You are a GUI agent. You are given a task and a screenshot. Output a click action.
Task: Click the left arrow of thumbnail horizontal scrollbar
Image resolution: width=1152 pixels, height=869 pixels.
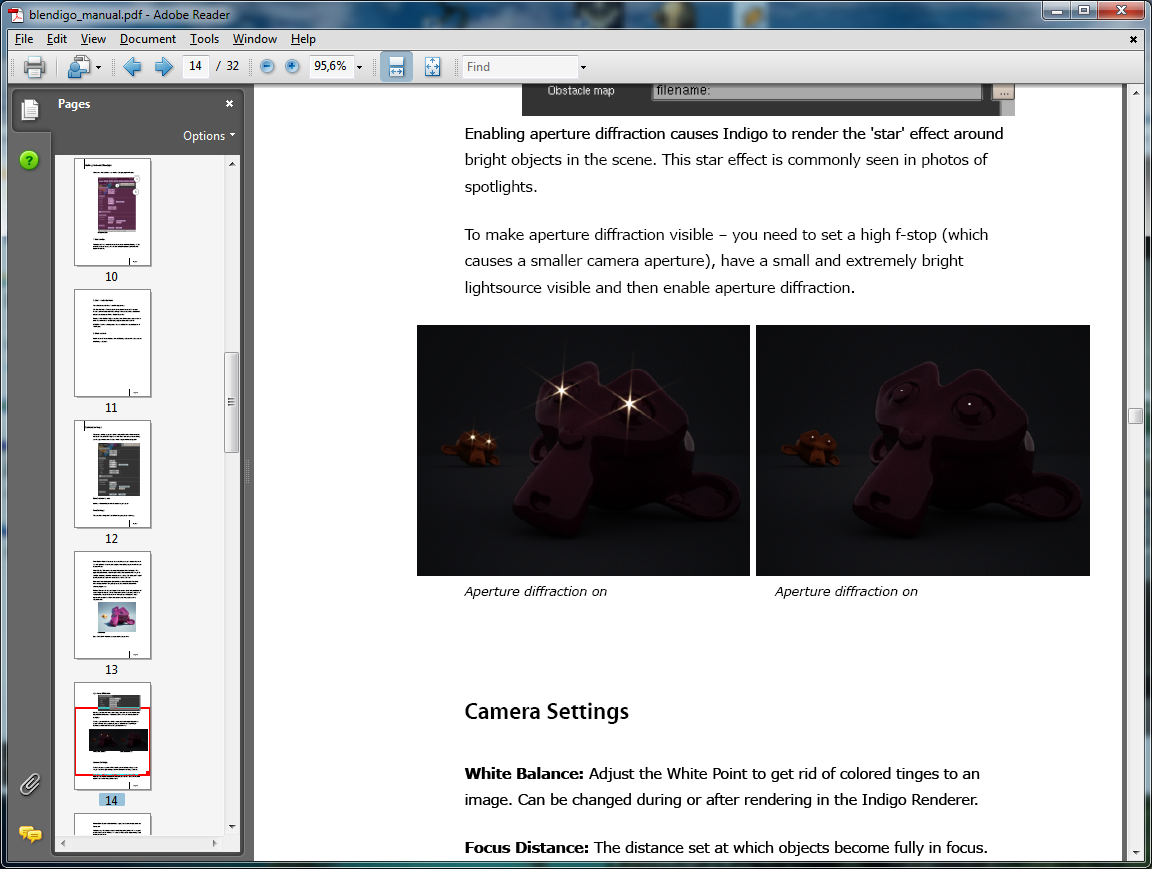pos(63,843)
